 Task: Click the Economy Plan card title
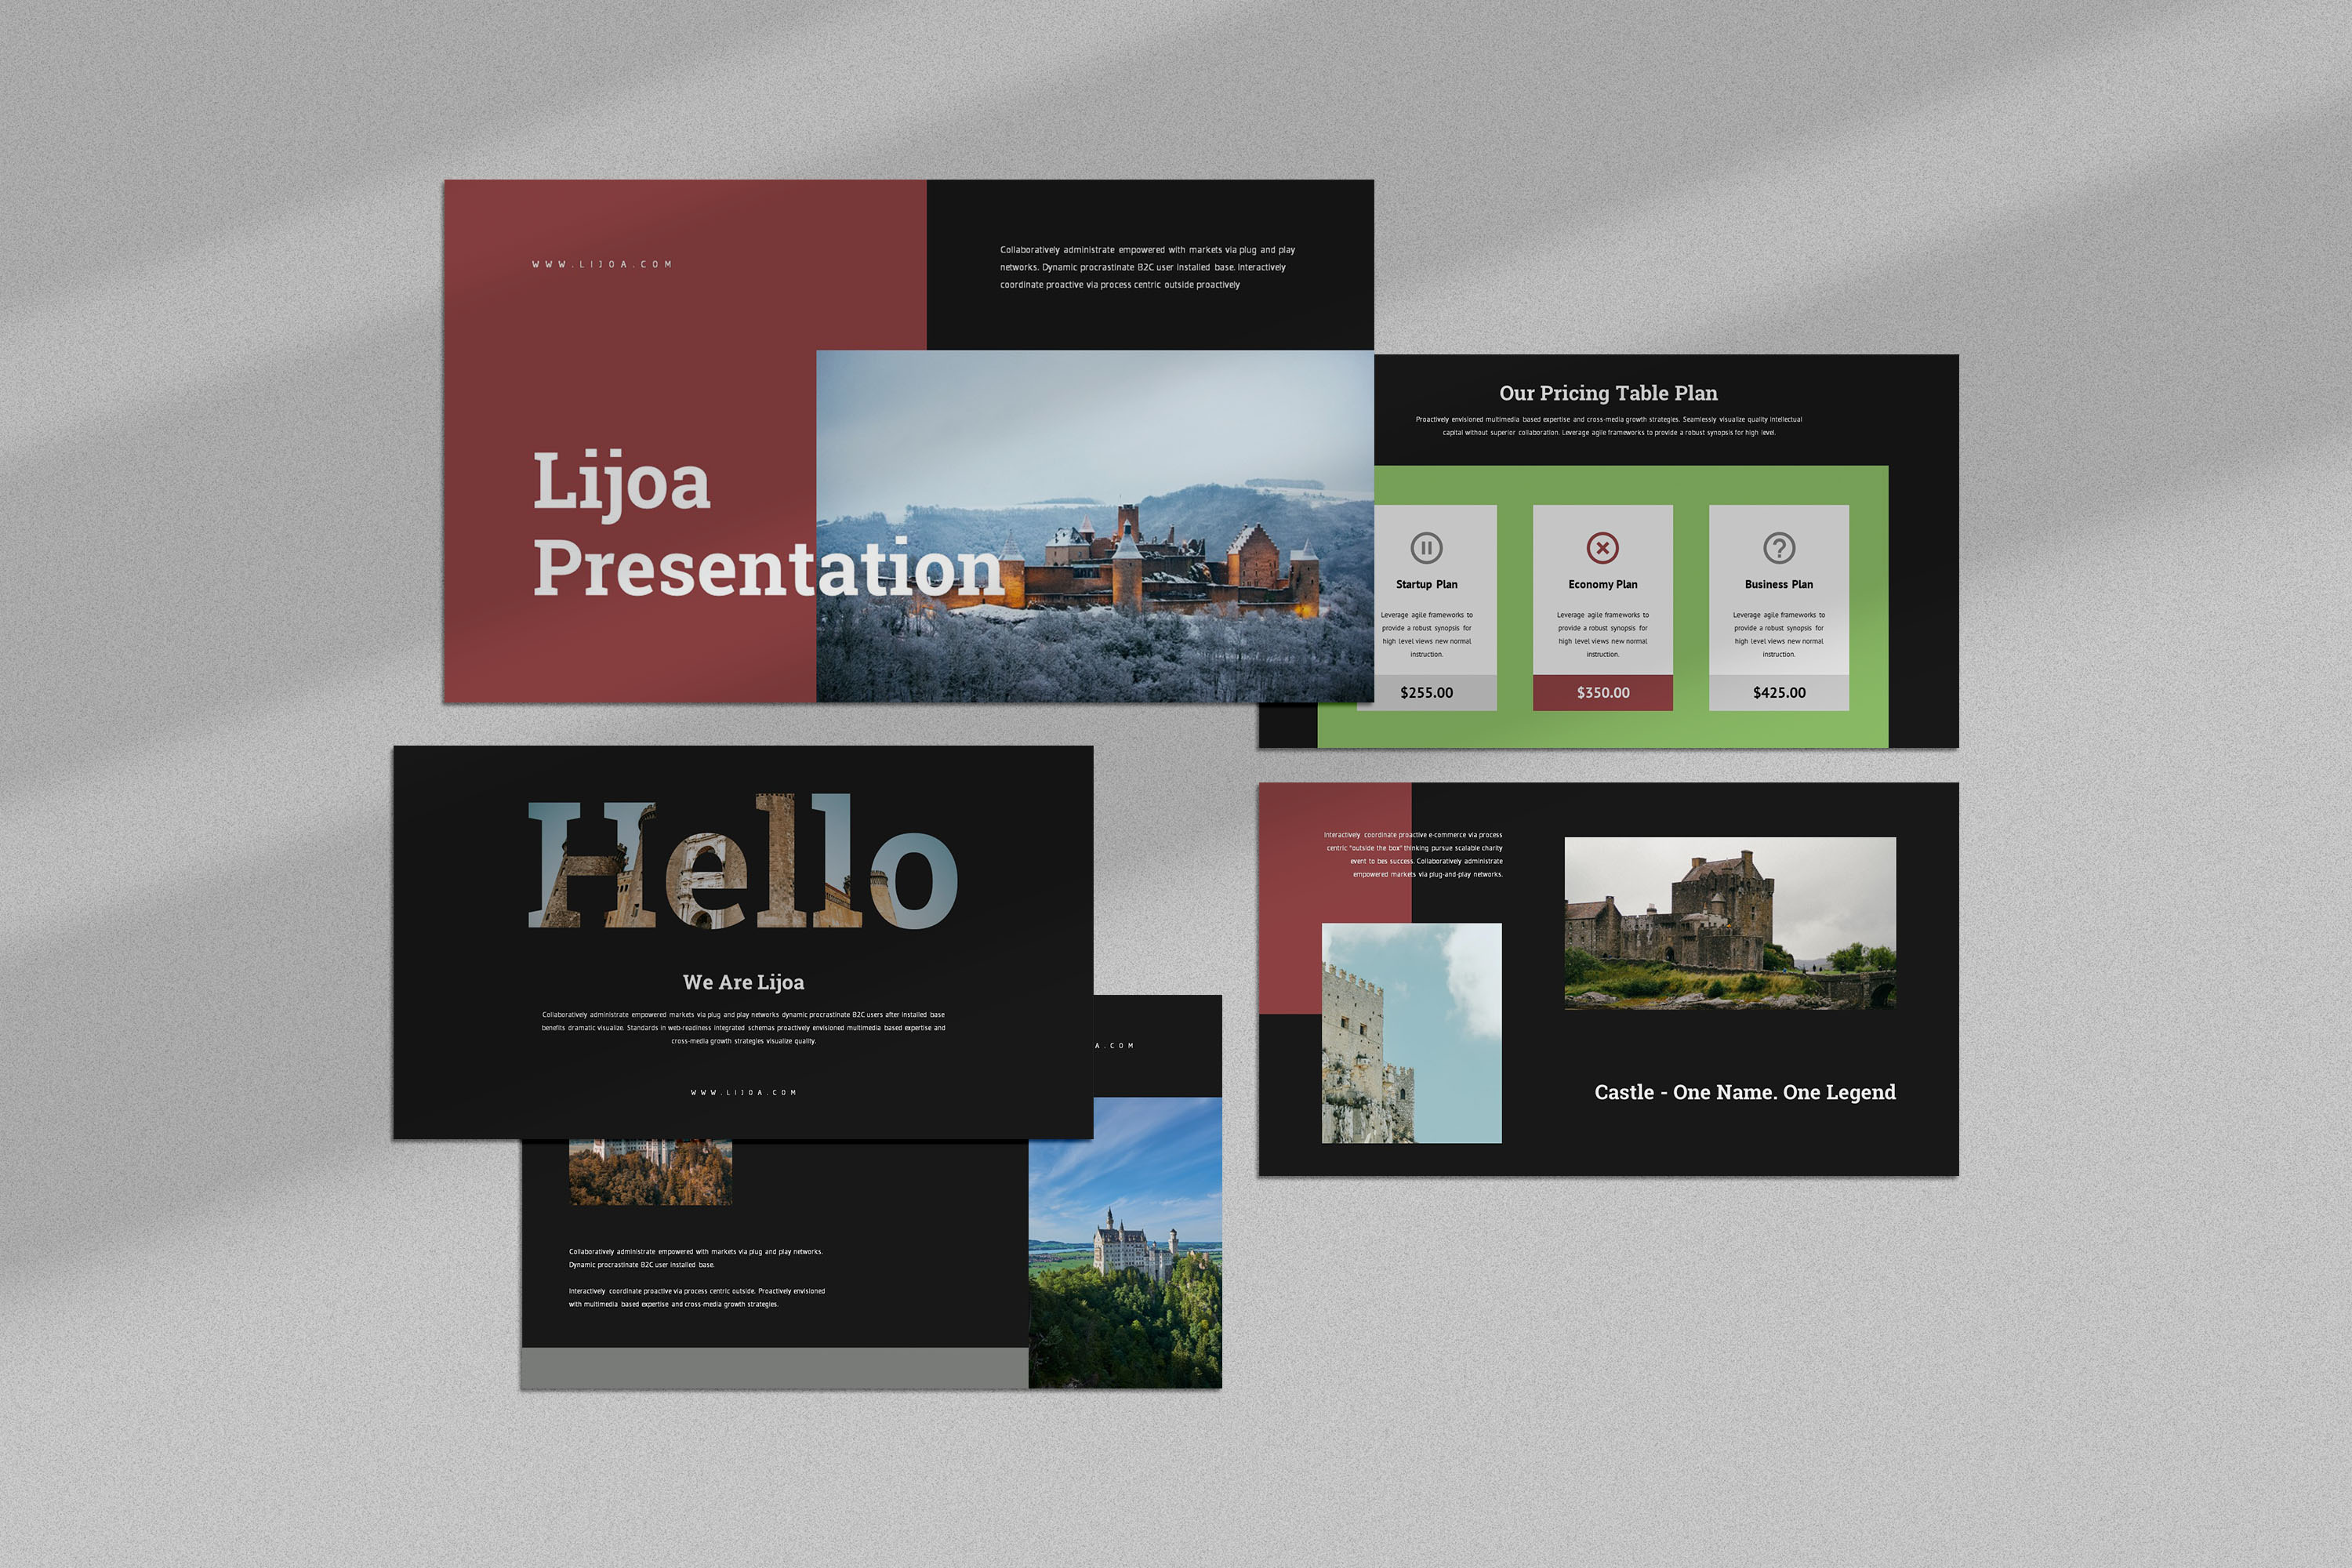pyautogui.click(x=1602, y=584)
